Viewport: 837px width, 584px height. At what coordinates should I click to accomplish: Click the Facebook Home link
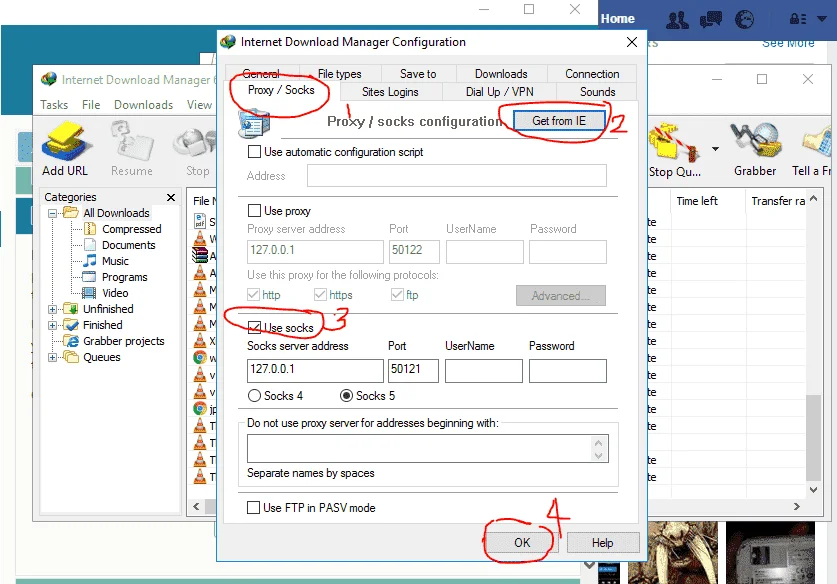(x=618, y=19)
